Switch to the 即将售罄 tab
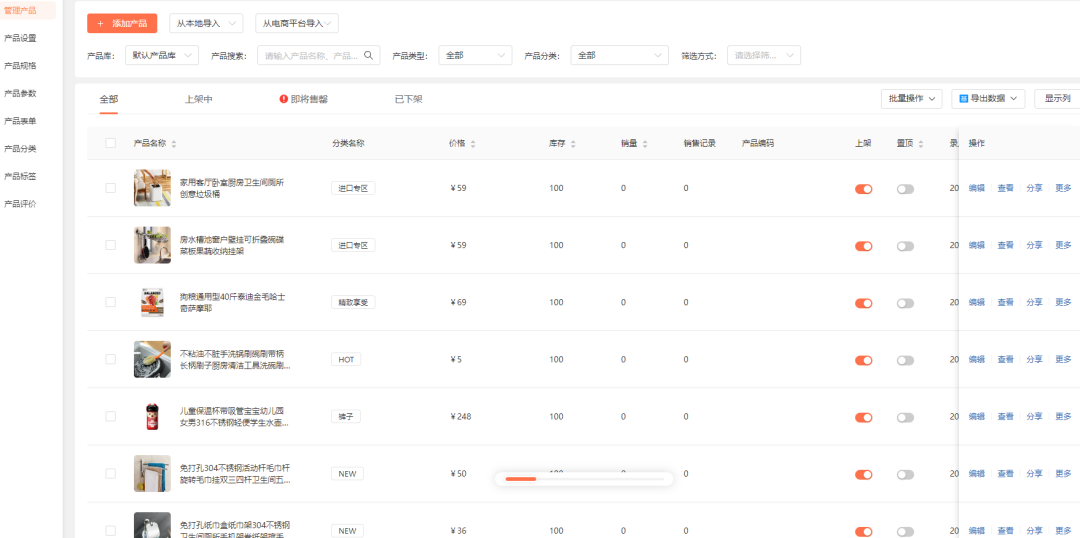Image resolution: width=1080 pixels, height=538 pixels. point(304,99)
